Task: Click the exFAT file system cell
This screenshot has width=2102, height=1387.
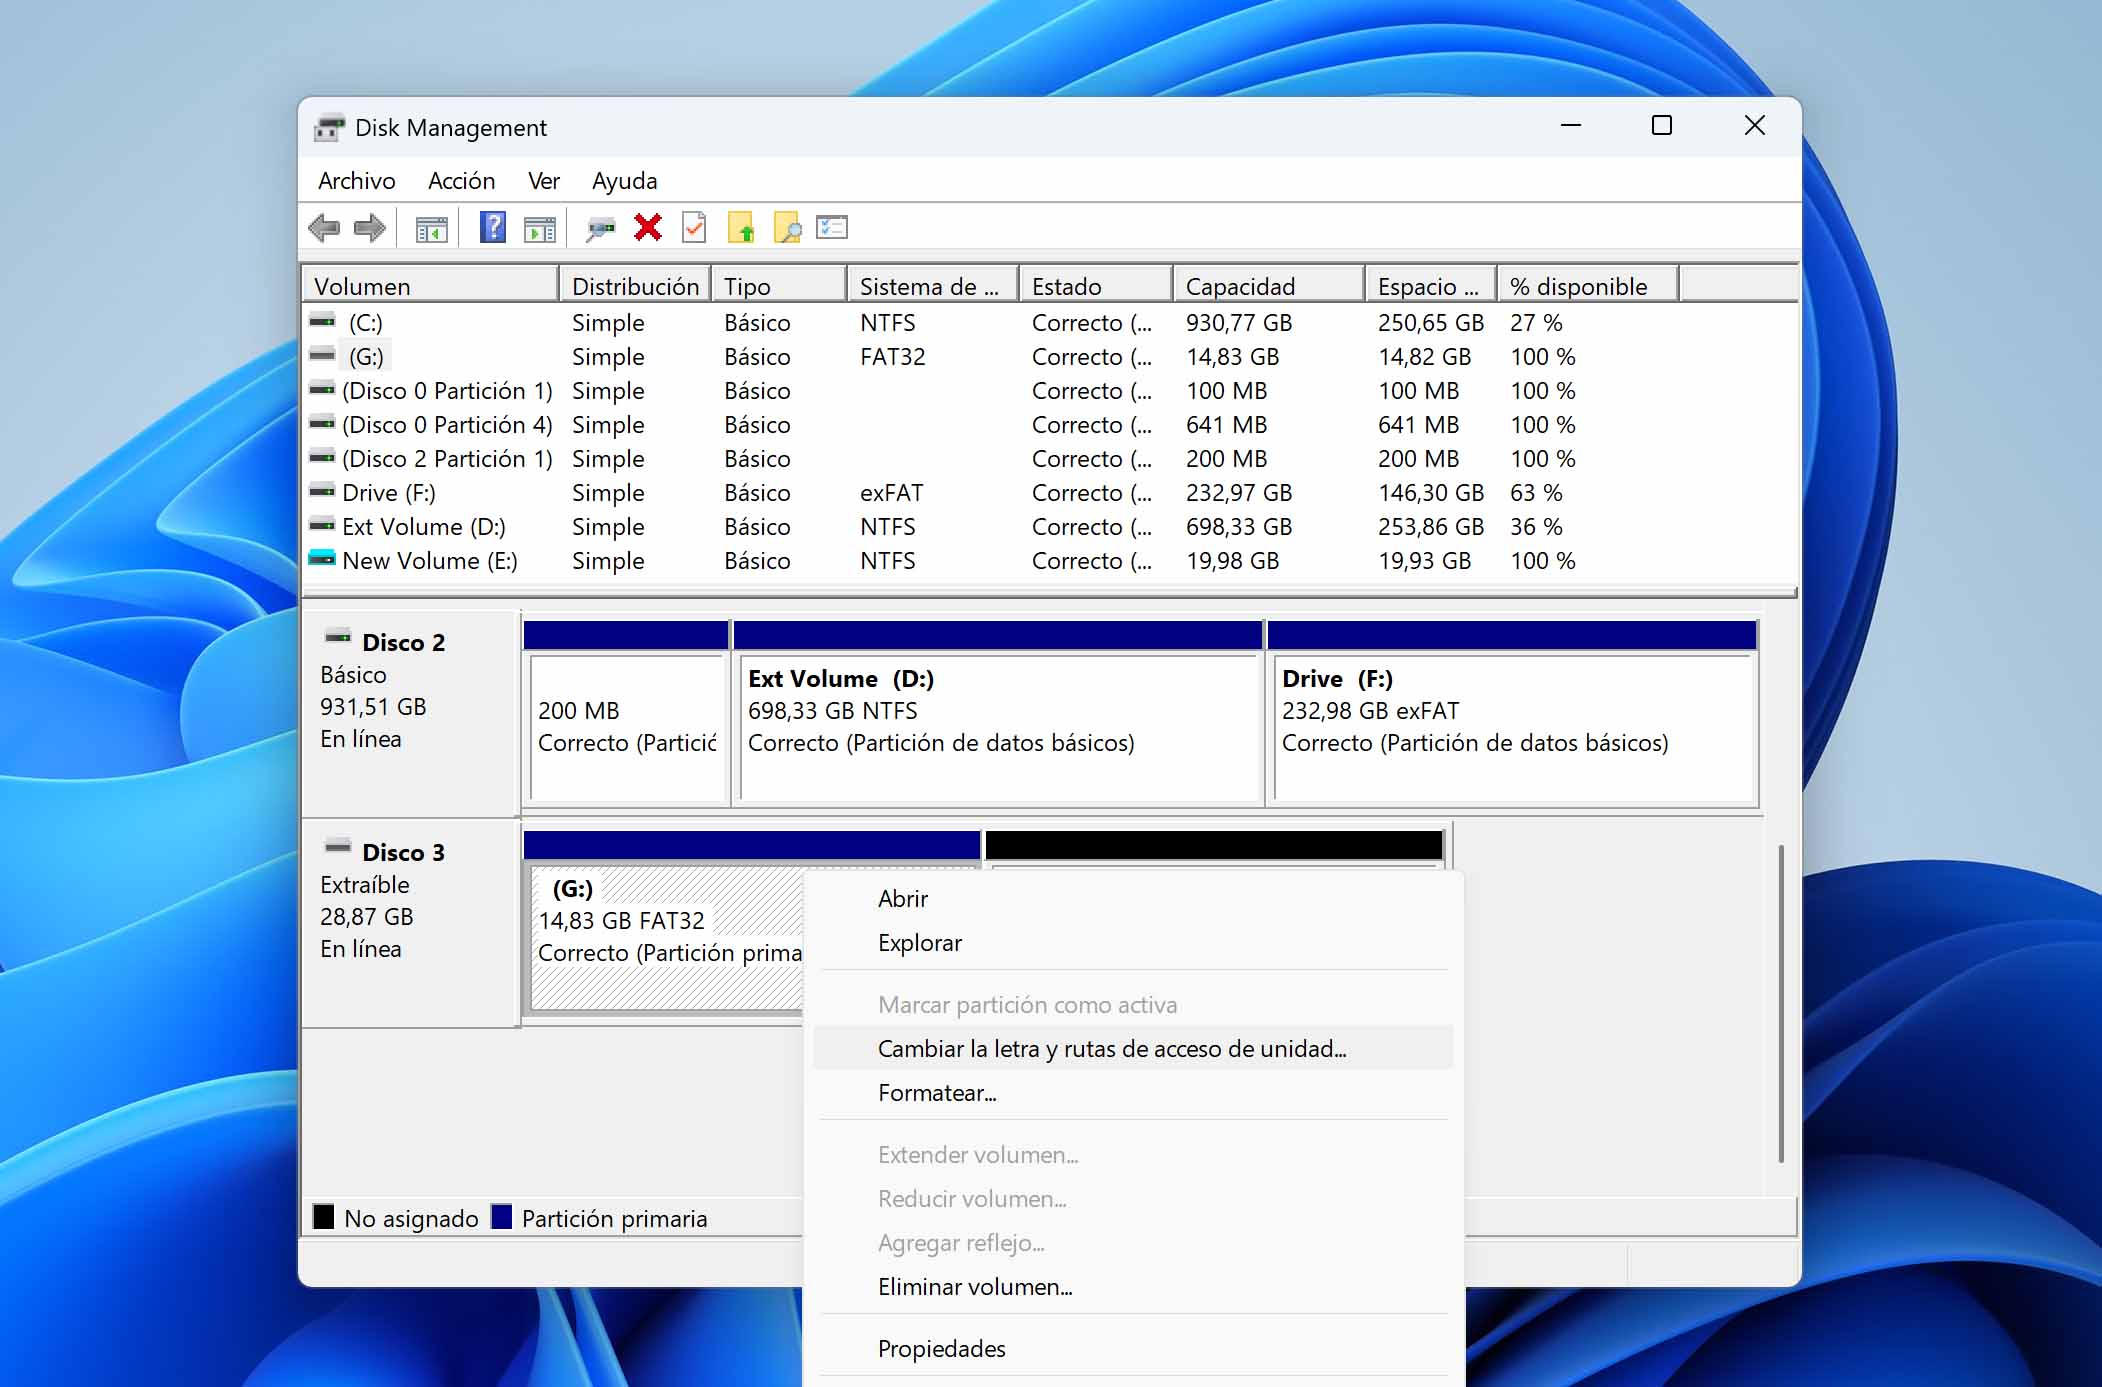Action: point(891,493)
